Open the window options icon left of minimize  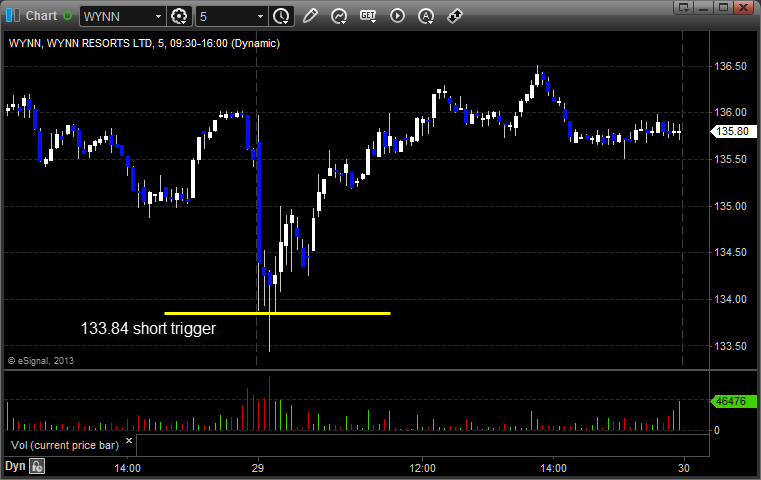pos(684,7)
